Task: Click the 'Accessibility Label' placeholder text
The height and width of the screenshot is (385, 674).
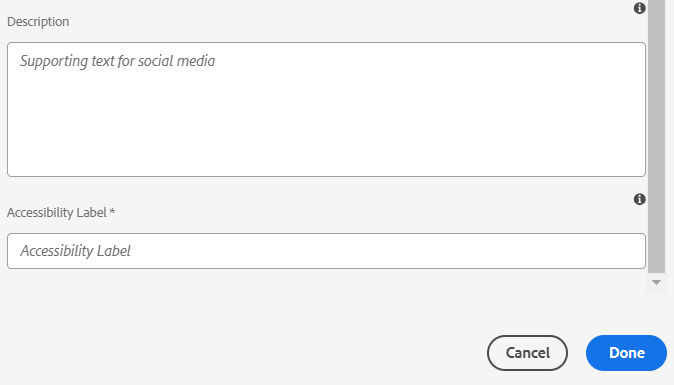Action: 75,251
